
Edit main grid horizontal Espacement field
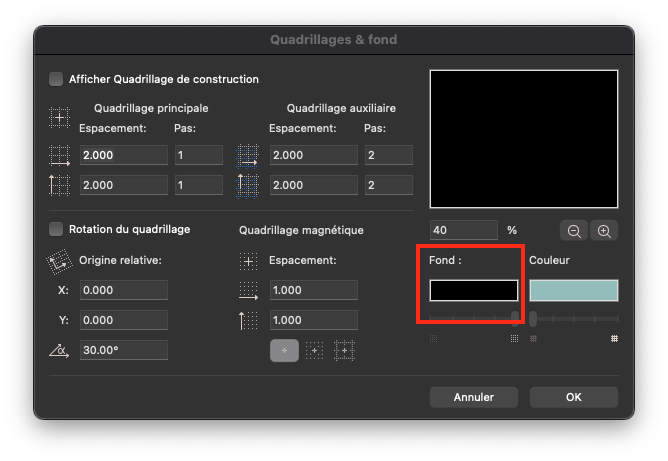(x=124, y=155)
